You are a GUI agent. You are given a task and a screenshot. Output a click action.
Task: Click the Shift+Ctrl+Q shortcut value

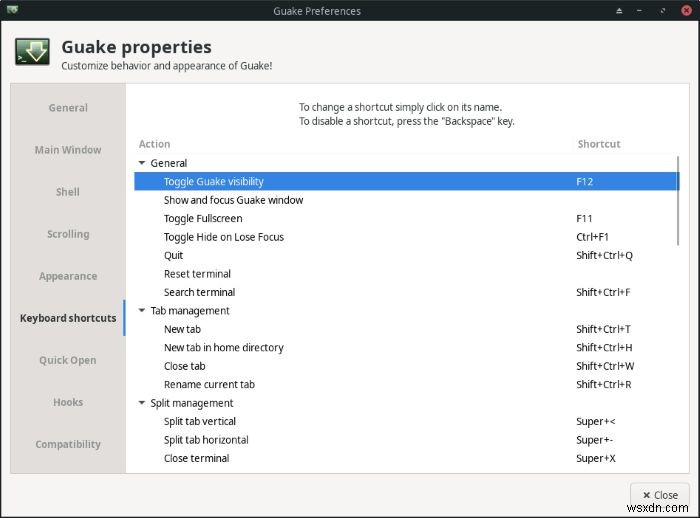click(x=604, y=255)
